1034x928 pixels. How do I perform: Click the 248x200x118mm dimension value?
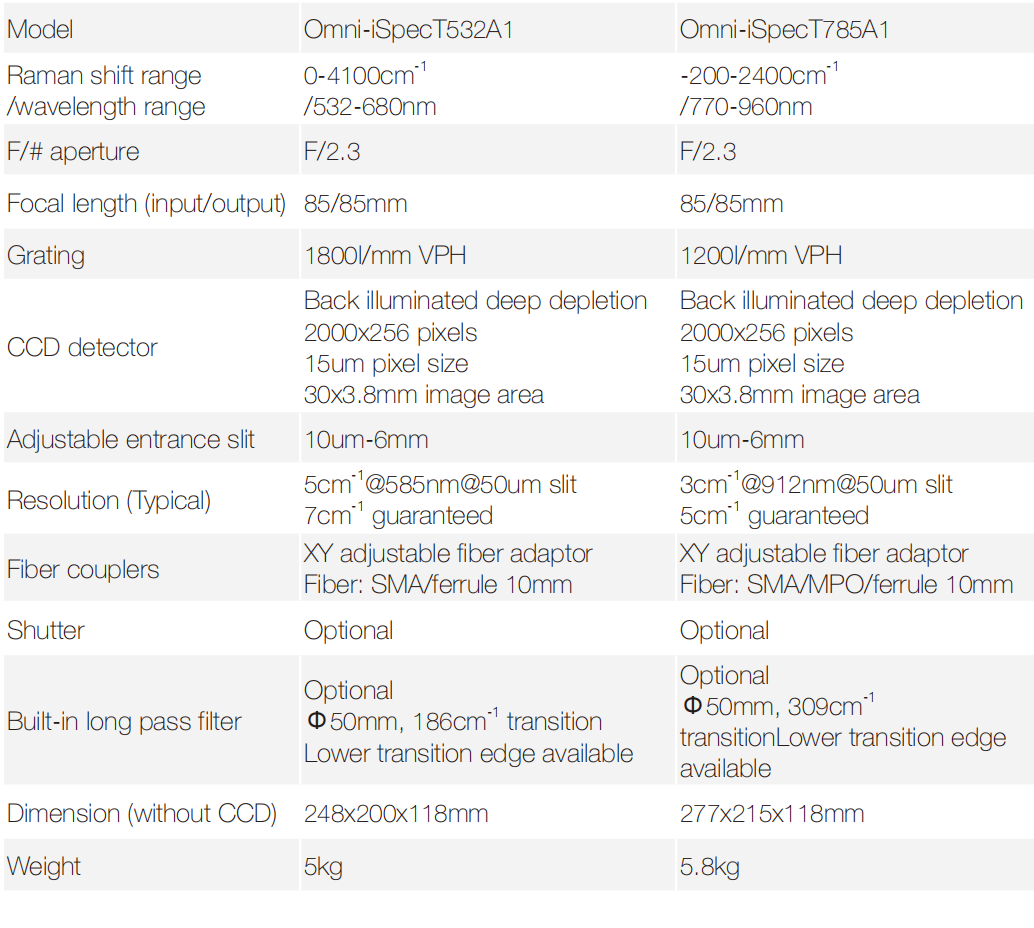pos(396,814)
